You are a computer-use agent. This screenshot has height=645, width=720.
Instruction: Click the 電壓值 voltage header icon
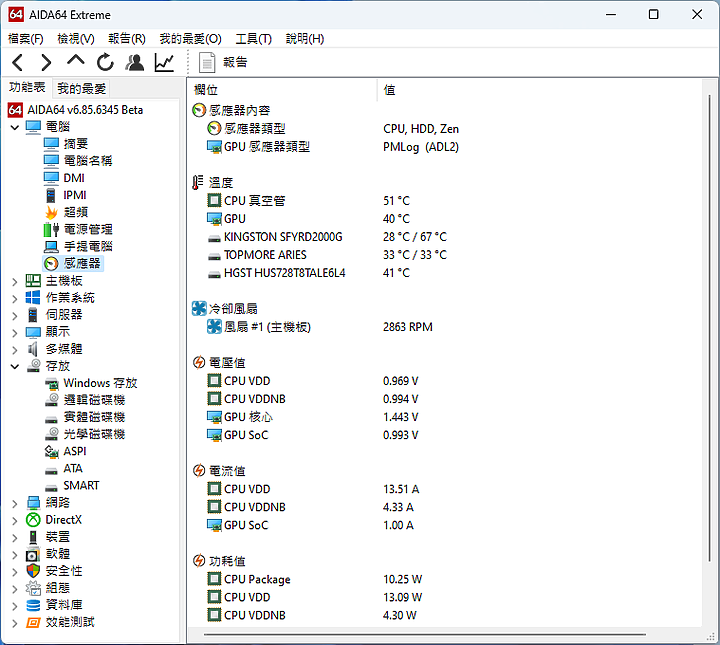tap(199, 363)
